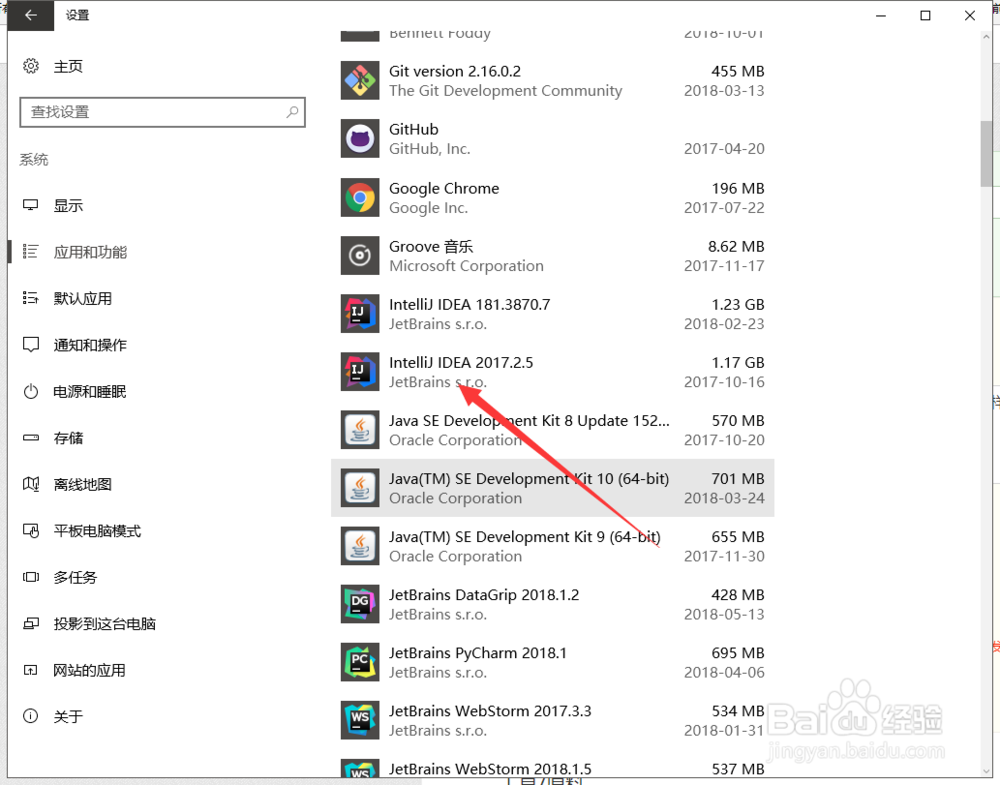Screen dimensions: 1000x785
Task: Select the Groove 音乐 entry name
Action: tap(431, 247)
